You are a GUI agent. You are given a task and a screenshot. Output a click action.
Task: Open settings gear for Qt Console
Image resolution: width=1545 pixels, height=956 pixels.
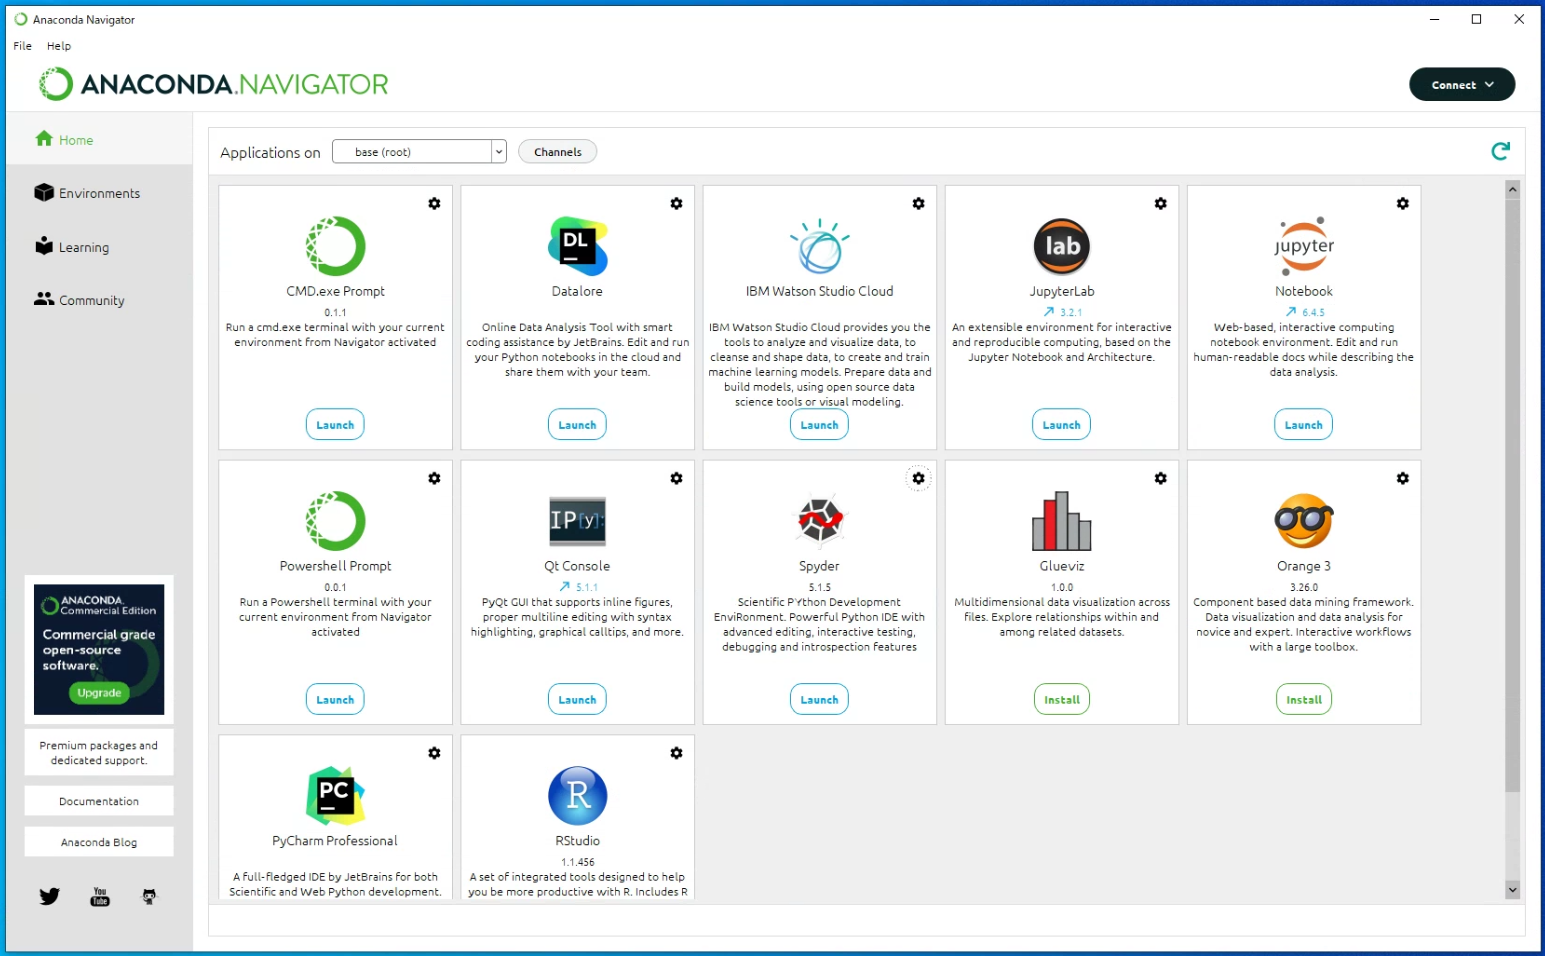[676, 478]
